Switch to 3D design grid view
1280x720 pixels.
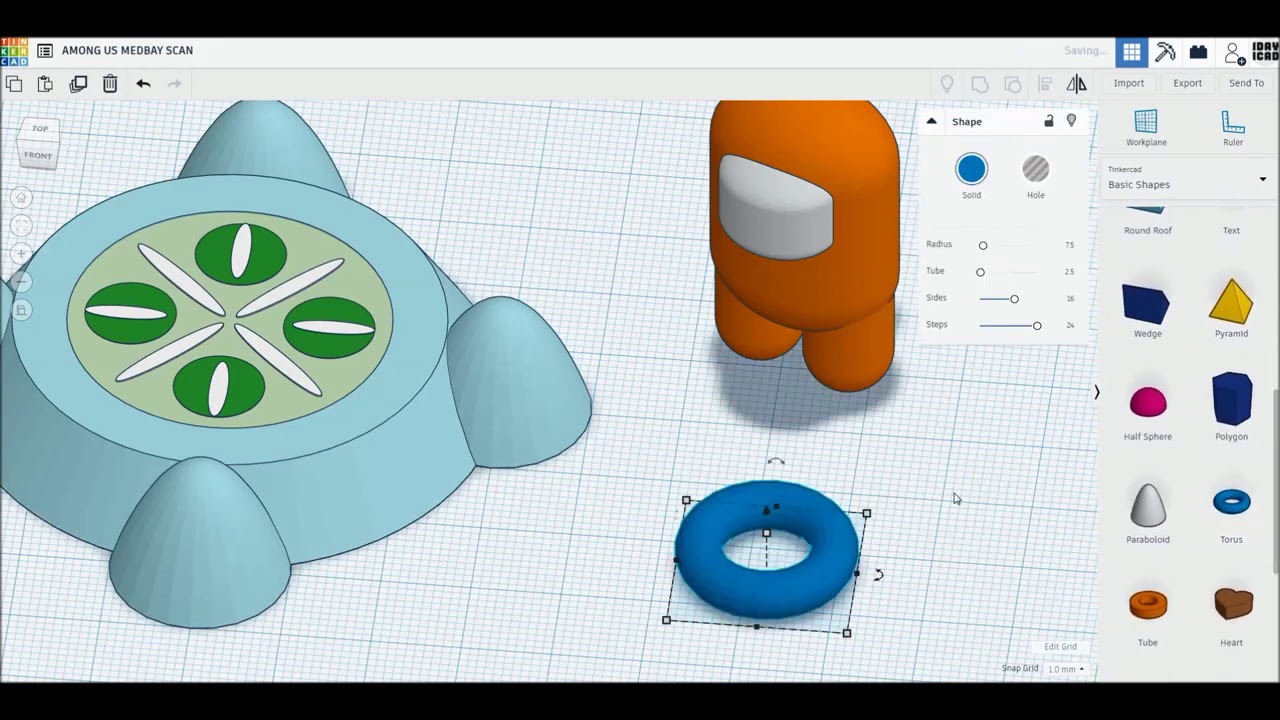pyautogui.click(x=1131, y=52)
